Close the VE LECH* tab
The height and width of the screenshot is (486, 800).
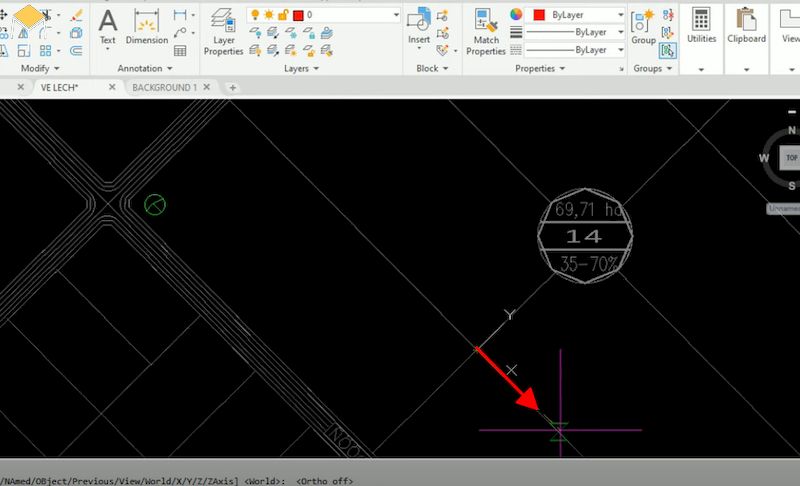point(112,87)
